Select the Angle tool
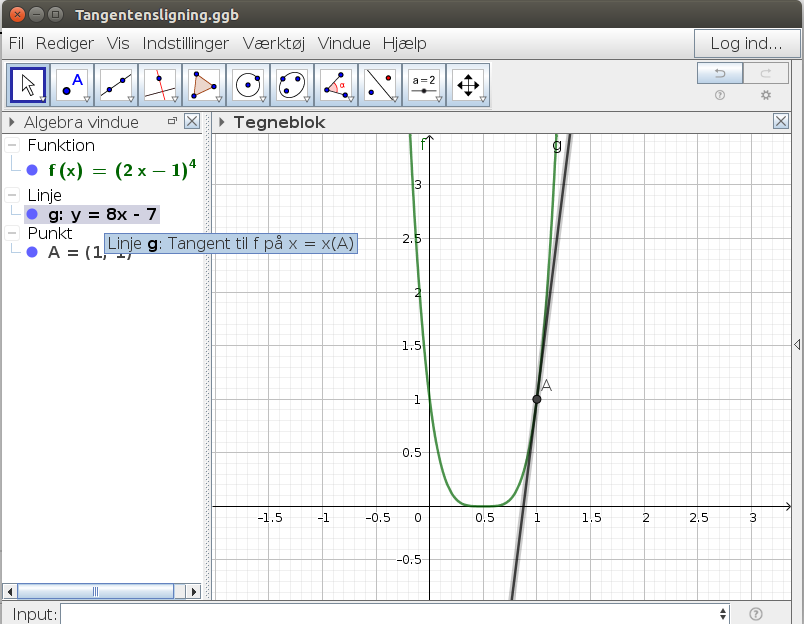This screenshot has width=804, height=624. (x=336, y=85)
